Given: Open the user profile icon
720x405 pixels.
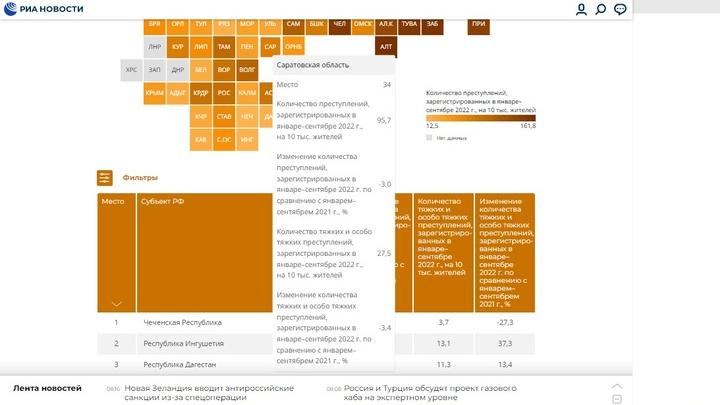Looking at the screenshot, I should coord(581,9).
